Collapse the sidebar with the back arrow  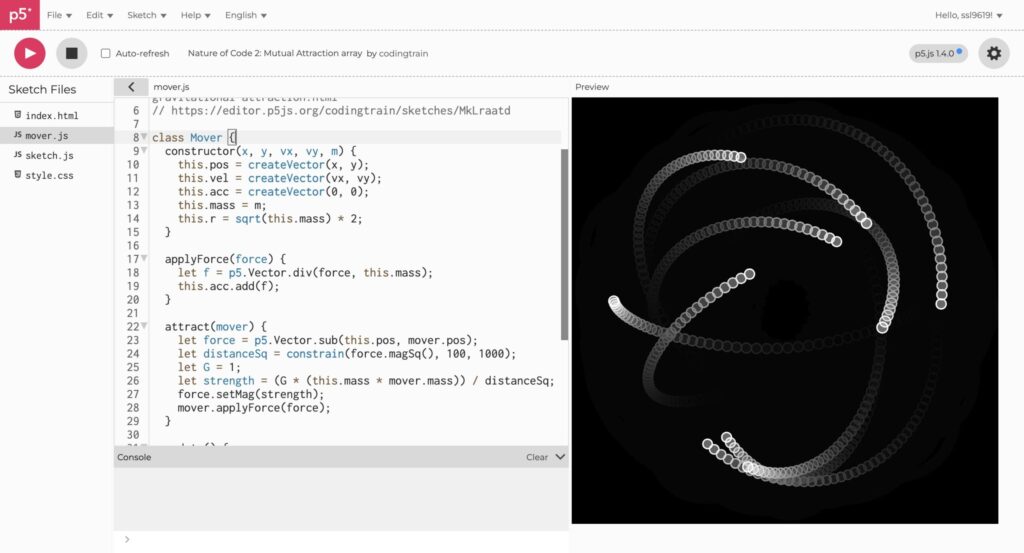point(131,87)
